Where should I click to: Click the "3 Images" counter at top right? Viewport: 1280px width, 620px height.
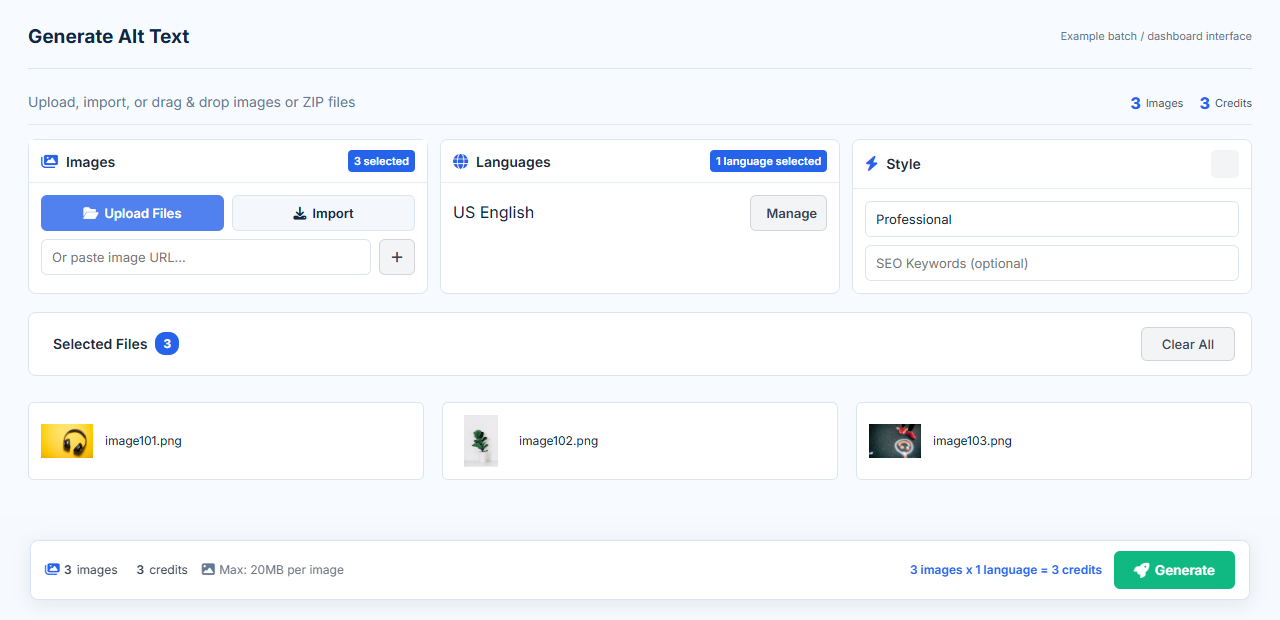tap(1157, 103)
